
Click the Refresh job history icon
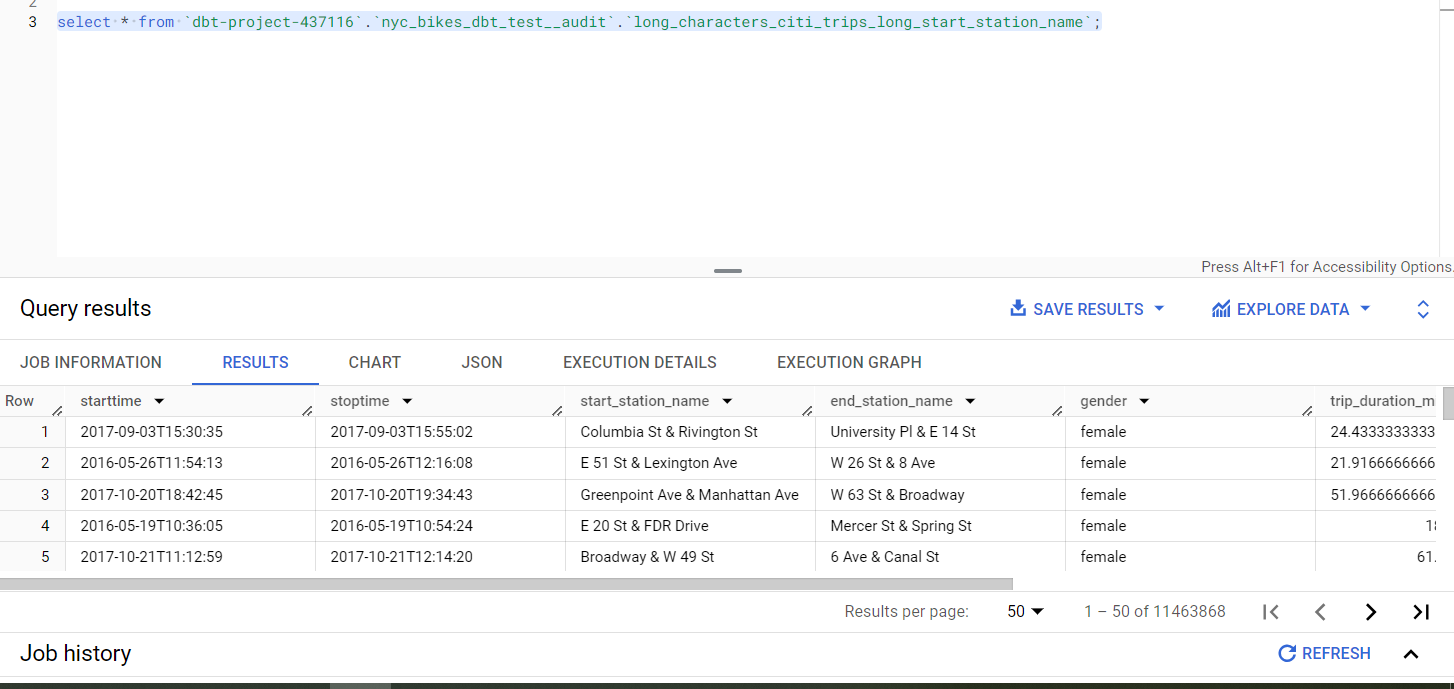coord(1287,654)
